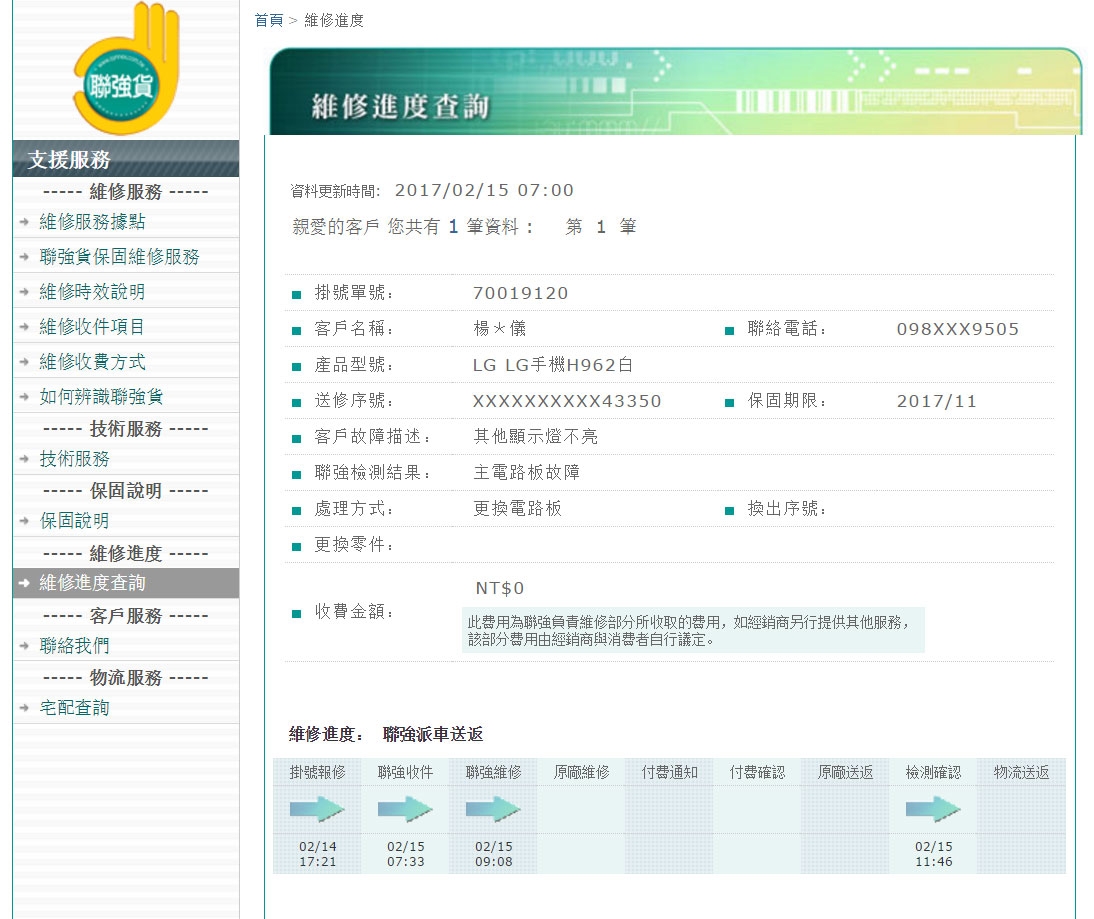Image resolution: width=1094 pixels, height=919 pixels.
Task: Click the 聯強貨 hand logo
Action: tap(125, 72)
